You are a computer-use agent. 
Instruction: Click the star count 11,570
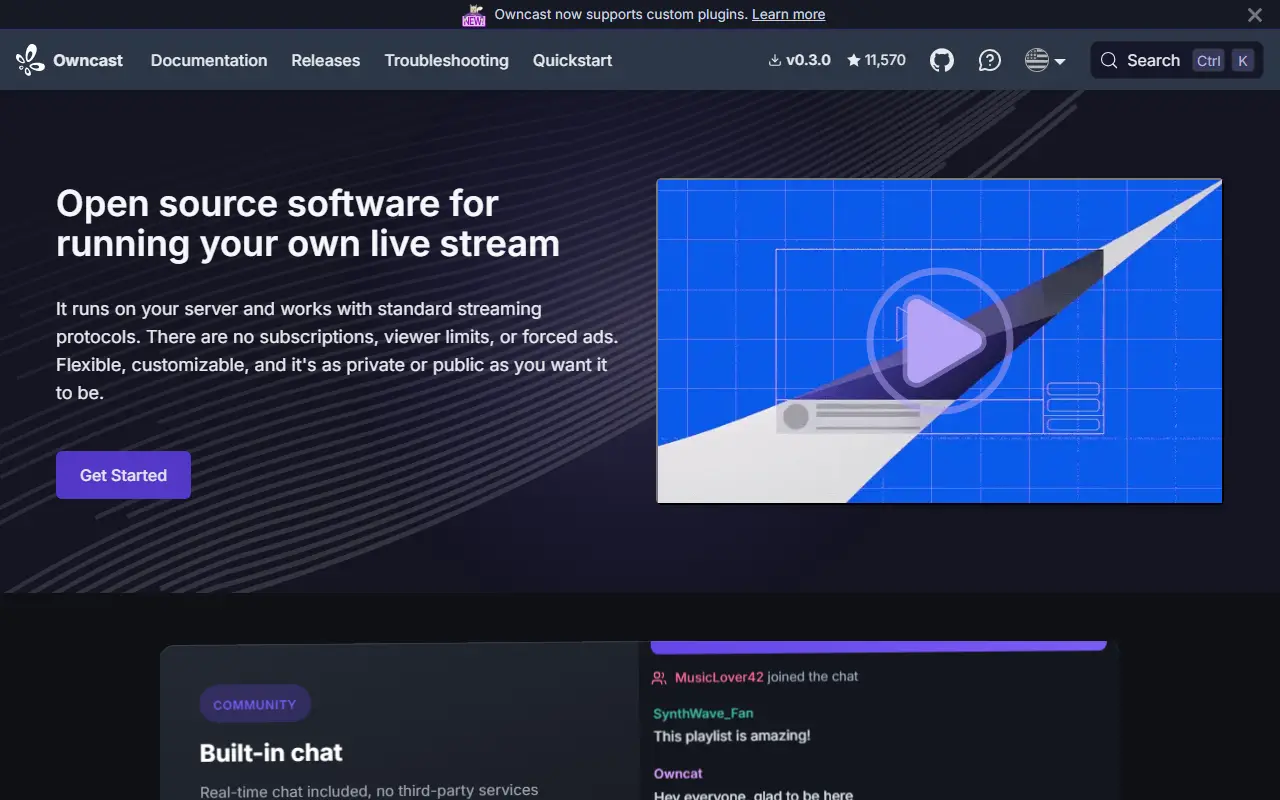click(x=876, y=60)
